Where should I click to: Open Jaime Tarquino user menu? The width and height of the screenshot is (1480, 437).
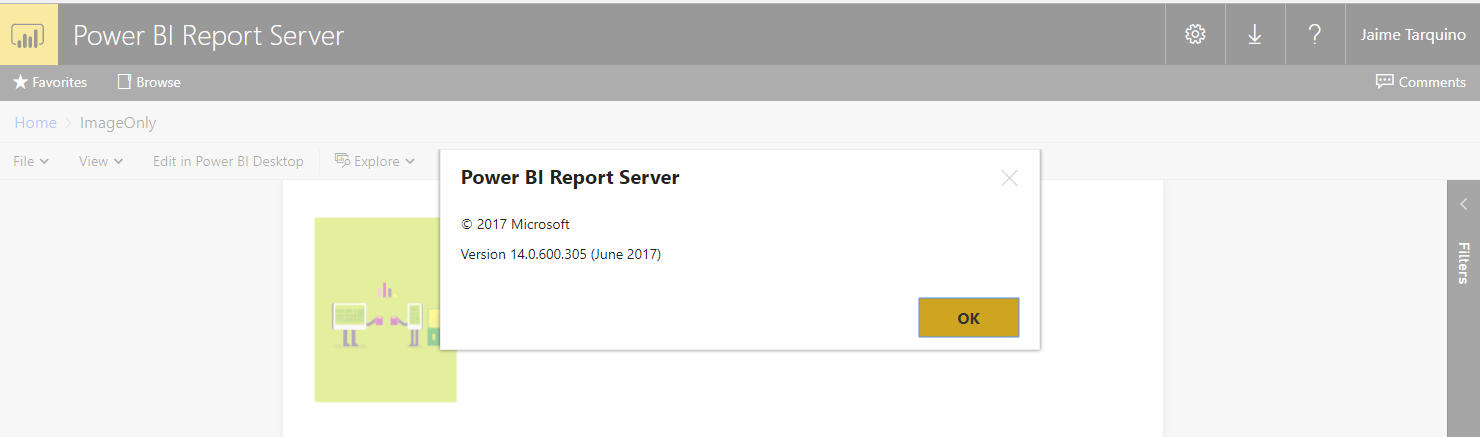pos(1413,35)
